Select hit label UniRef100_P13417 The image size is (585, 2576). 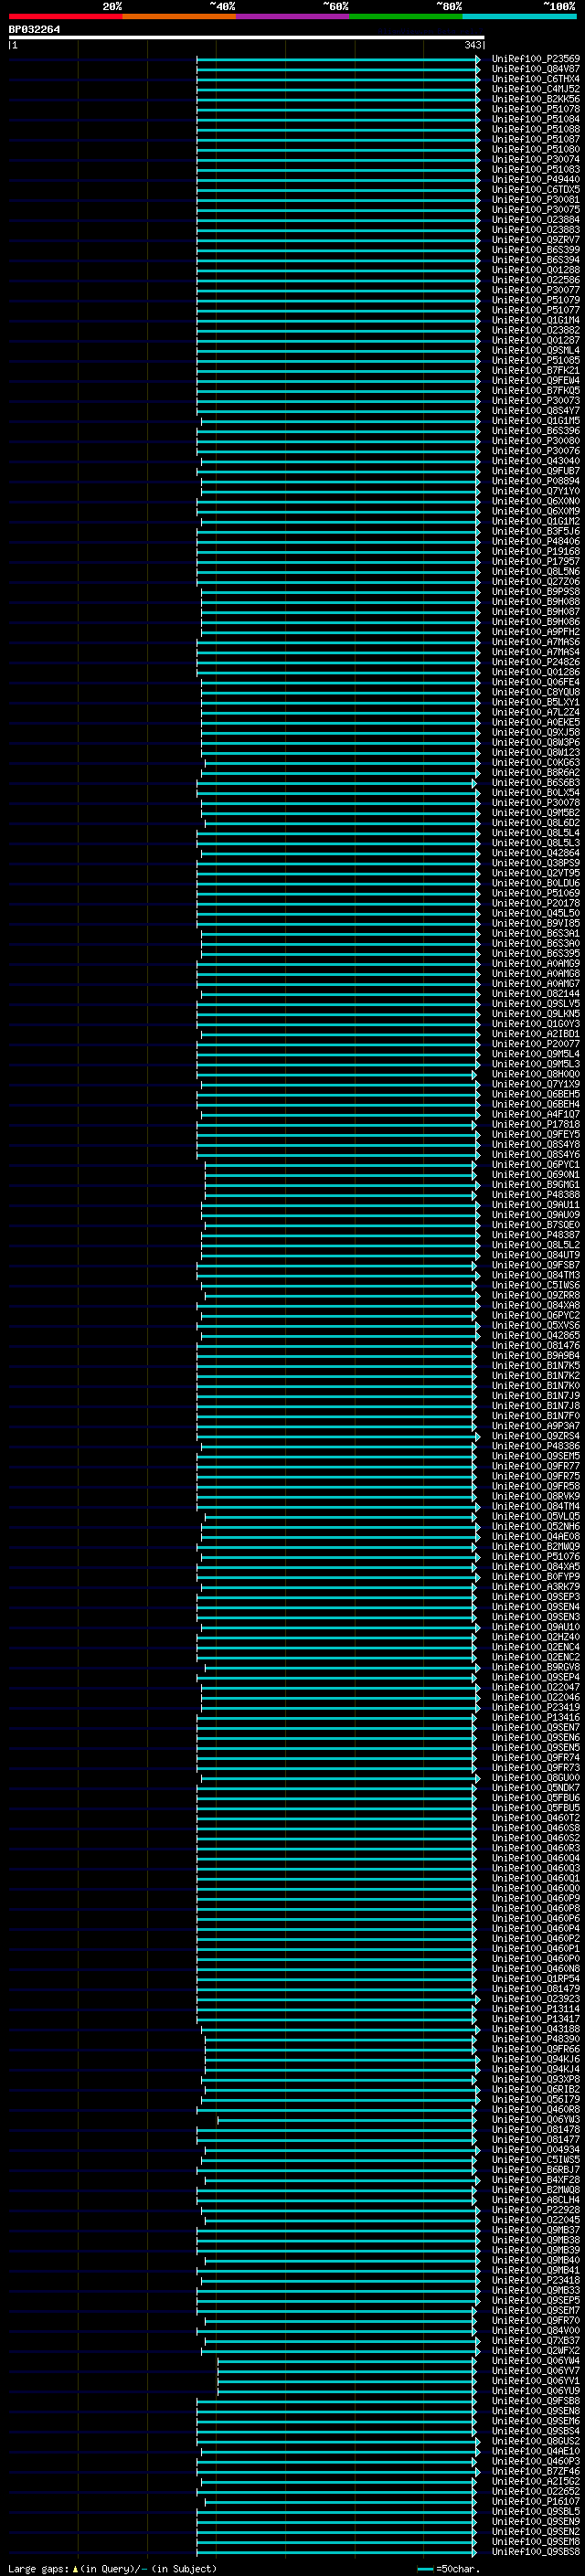point(536,2018)
